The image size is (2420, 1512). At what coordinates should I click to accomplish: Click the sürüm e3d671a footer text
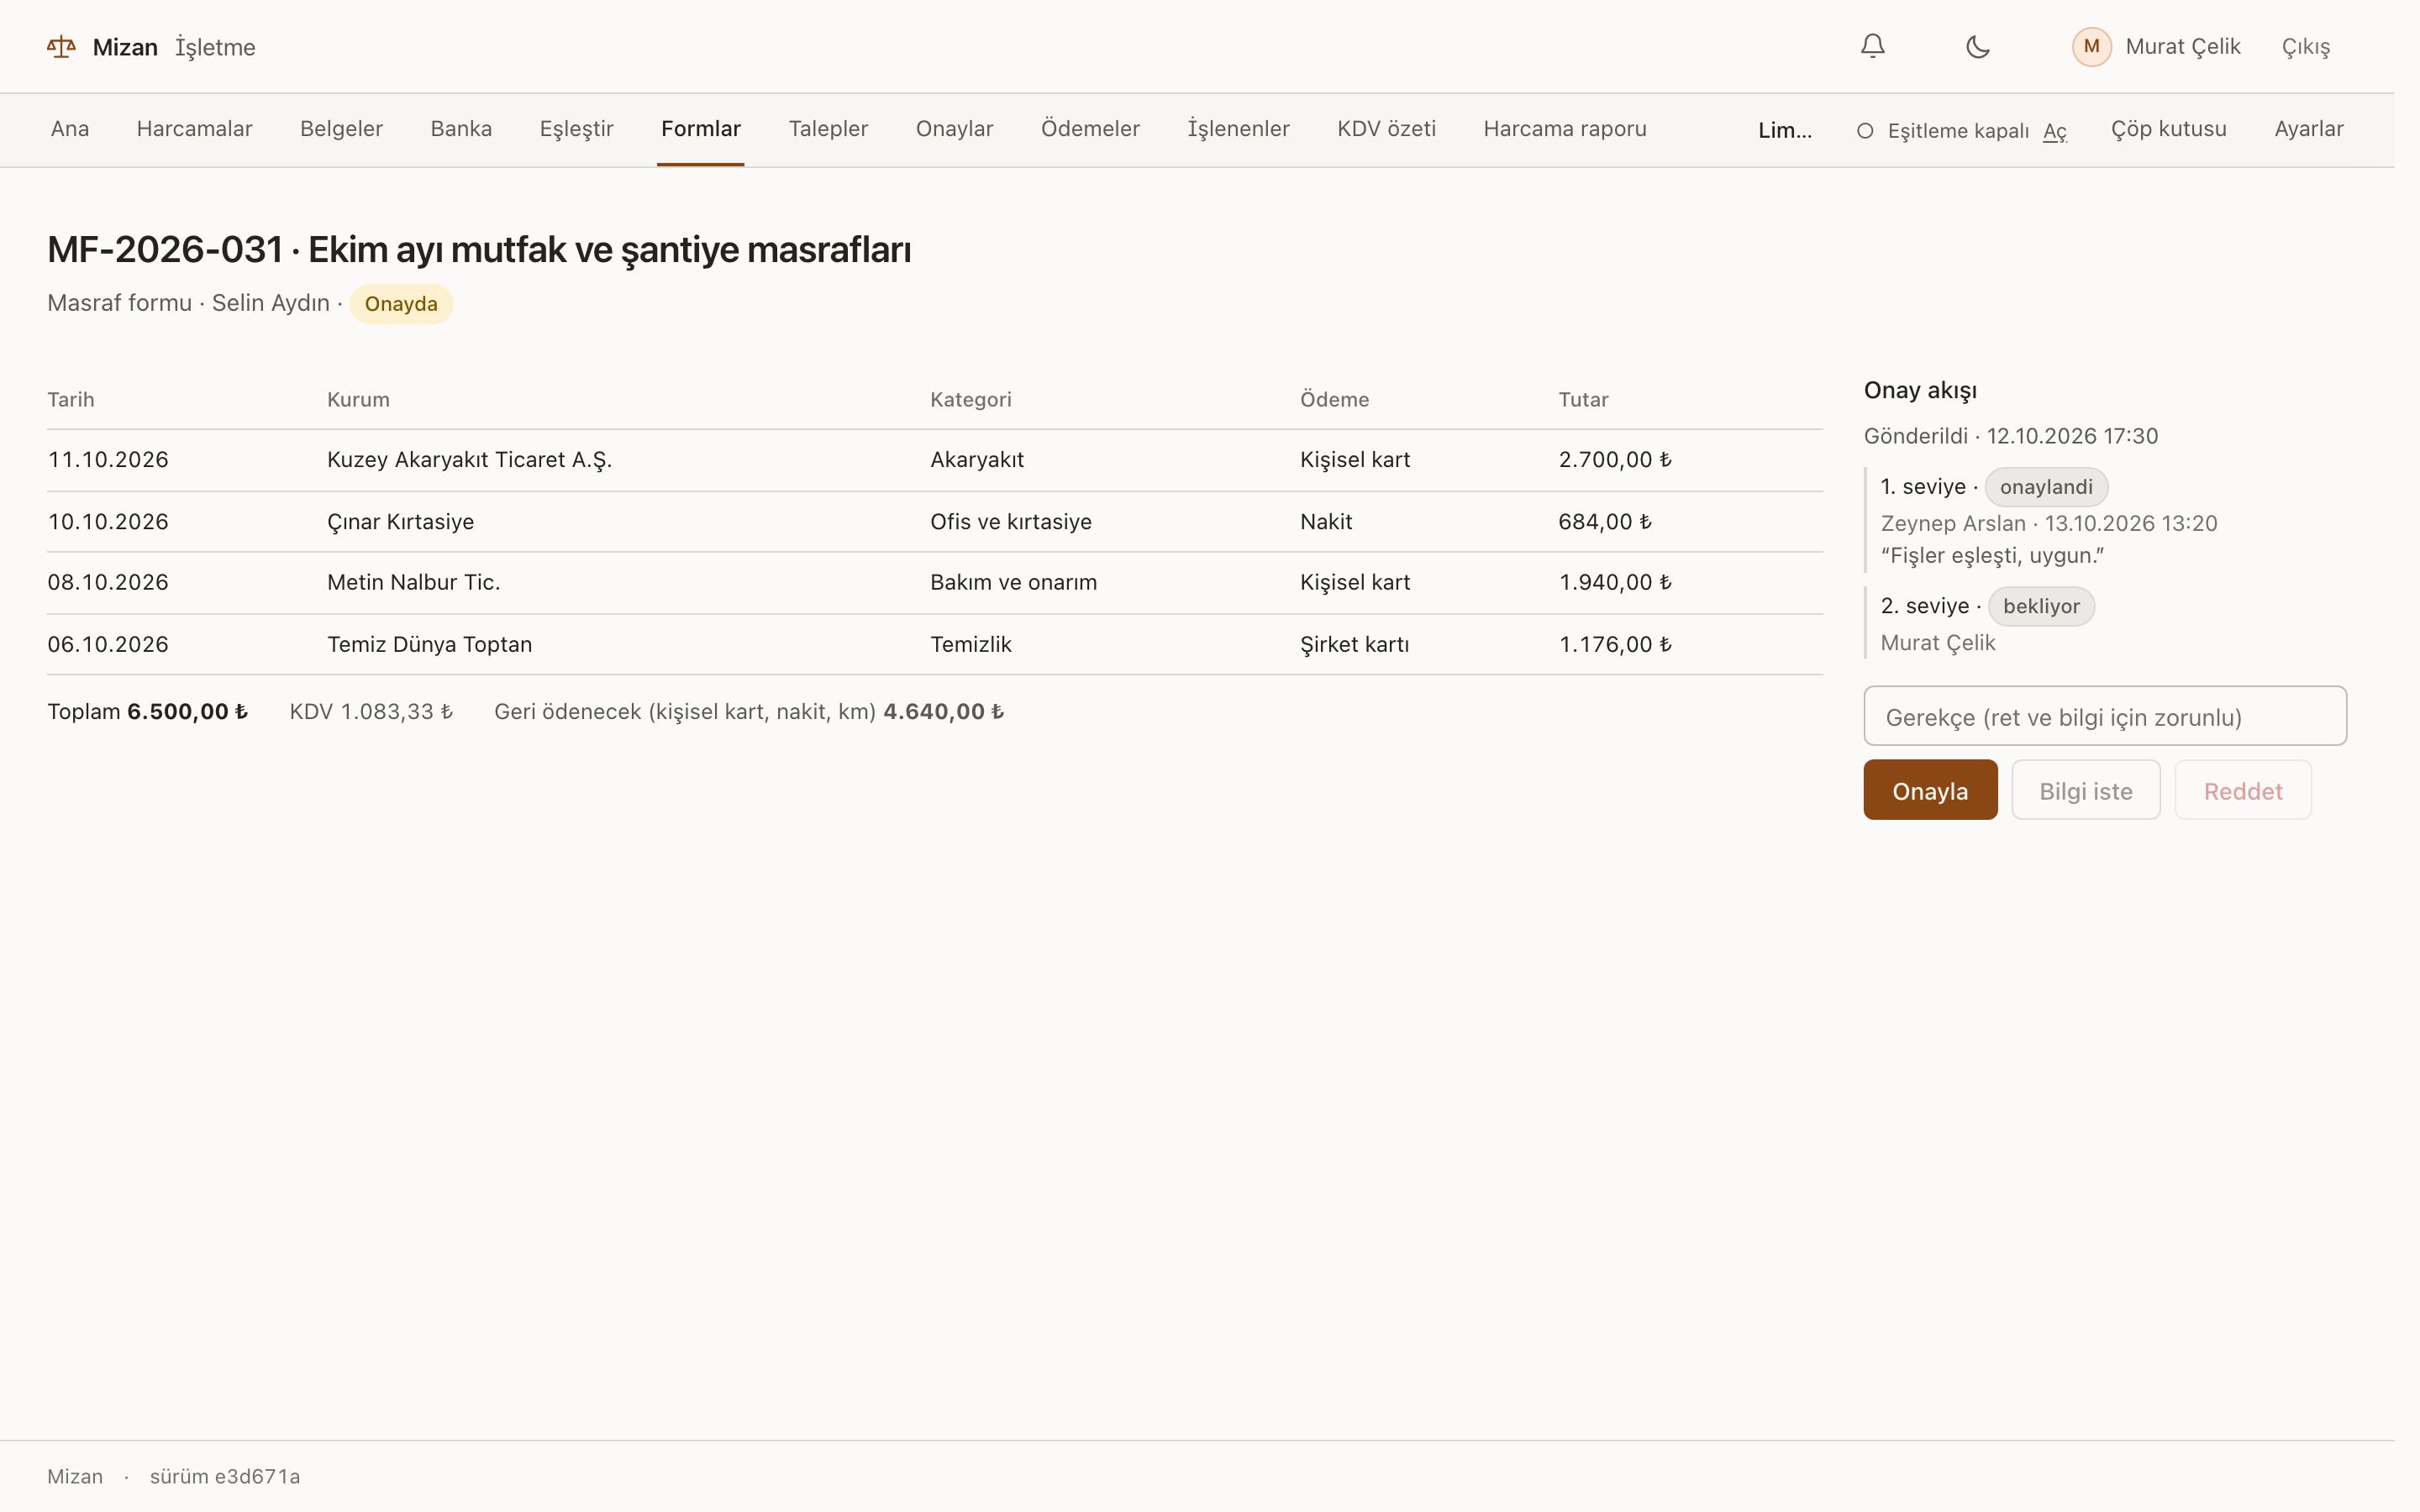[225, 1477]
